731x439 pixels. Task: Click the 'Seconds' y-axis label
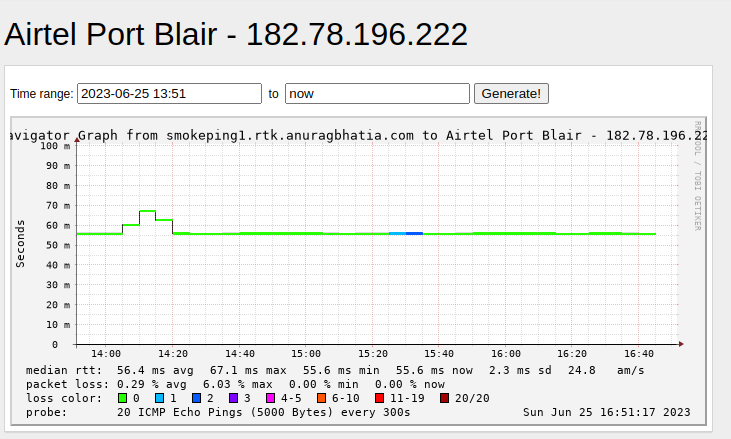(x=20, y=244)
